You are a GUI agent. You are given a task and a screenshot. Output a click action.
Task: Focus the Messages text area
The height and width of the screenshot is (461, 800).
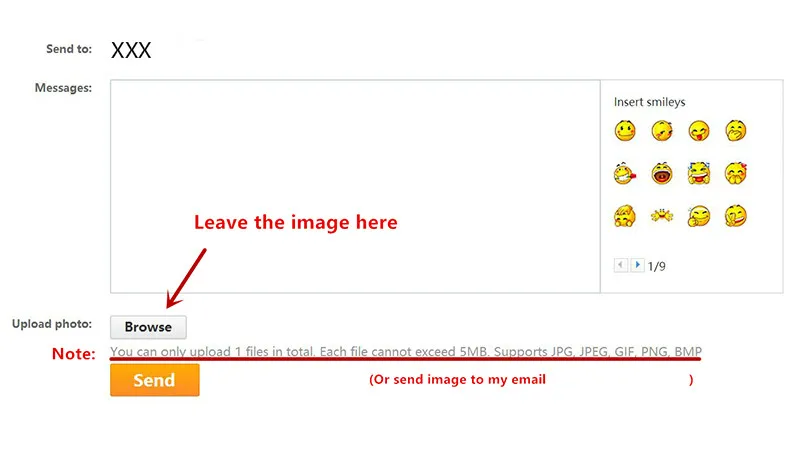(x=355, y=186)
